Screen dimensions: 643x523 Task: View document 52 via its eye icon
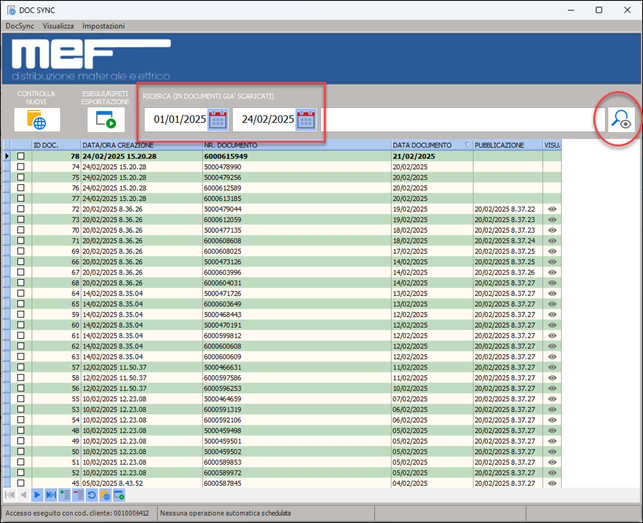click(x=552, y=473)
